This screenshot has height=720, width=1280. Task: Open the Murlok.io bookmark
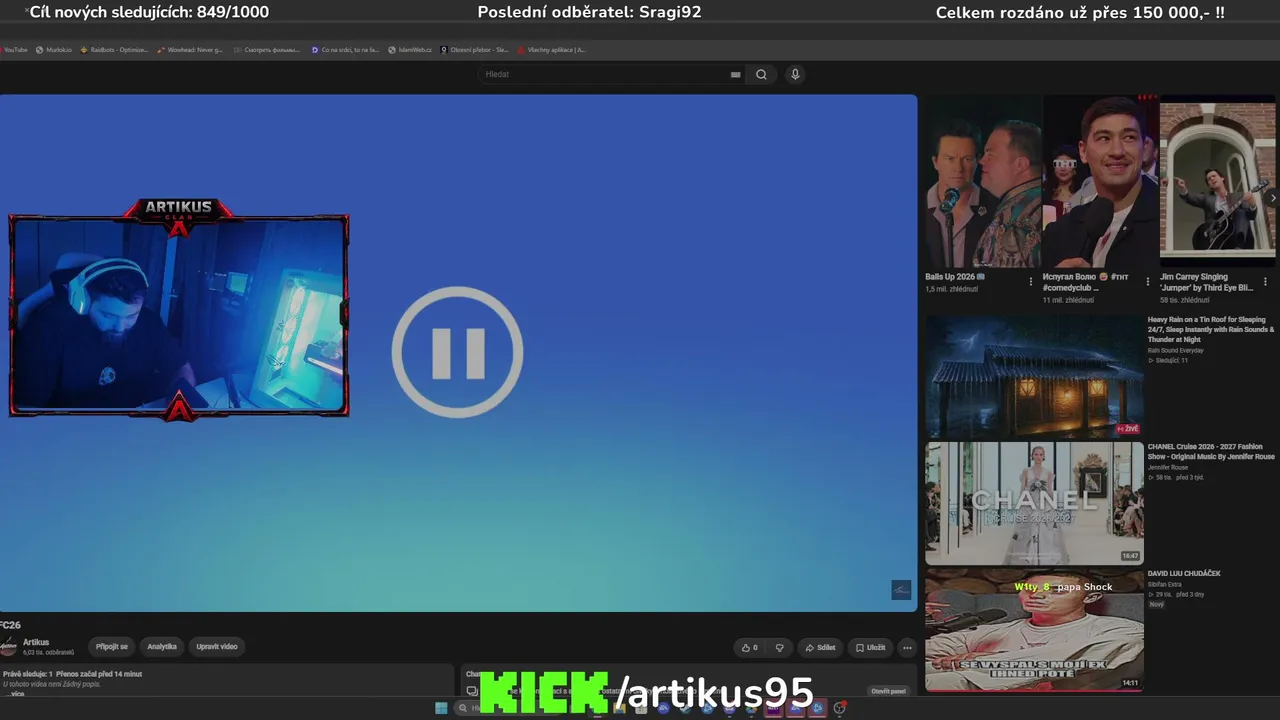tap(54, 50)
